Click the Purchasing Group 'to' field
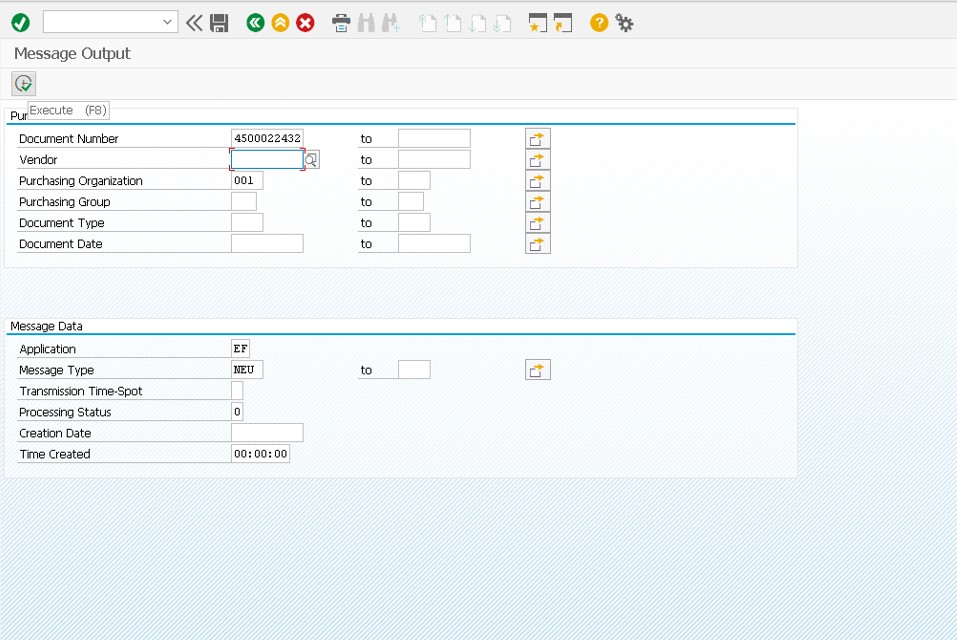The image size is (957, 640). click(411, 202)
